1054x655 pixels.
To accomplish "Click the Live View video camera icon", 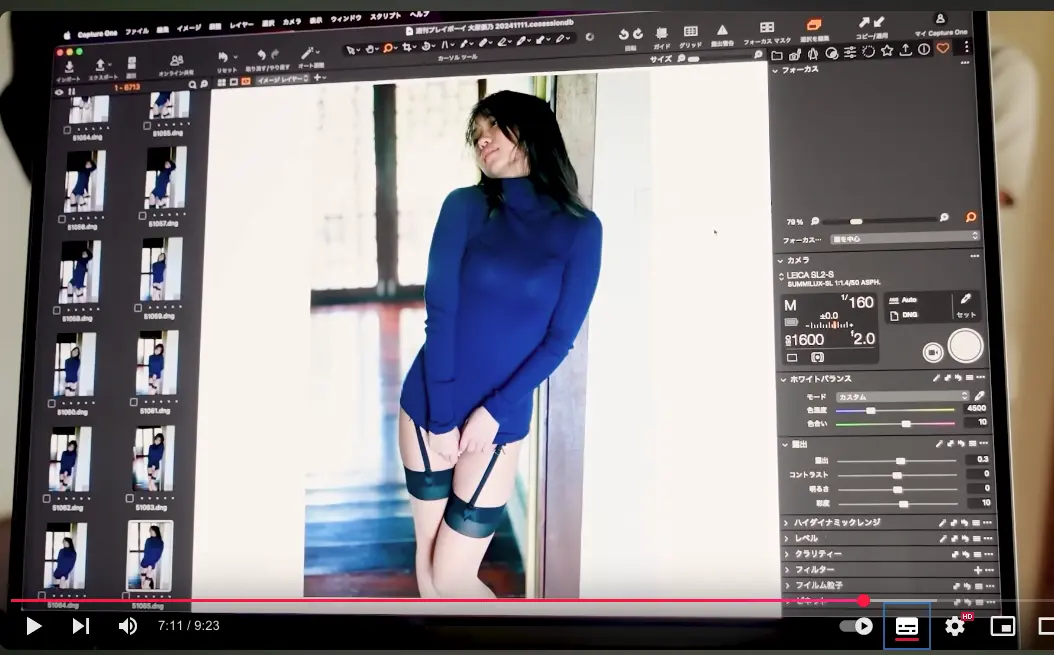I will [x=932, y=352].
